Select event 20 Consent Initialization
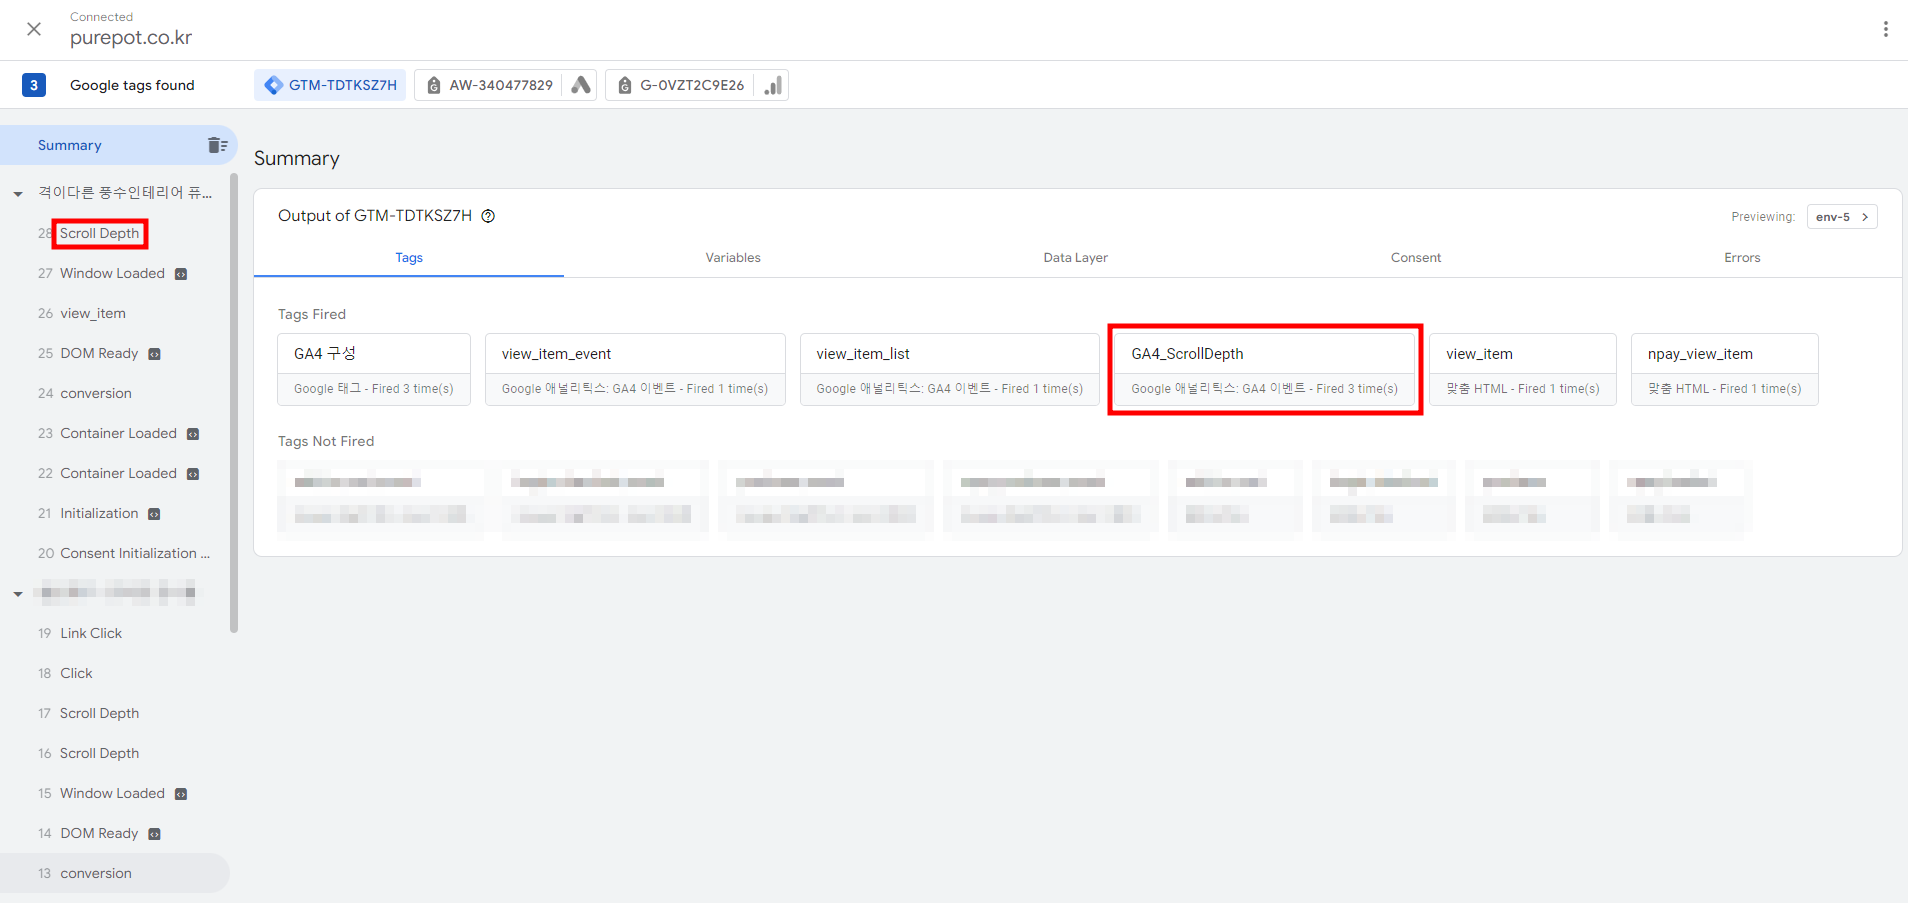 pyautogui.click(x=135, y=553)
